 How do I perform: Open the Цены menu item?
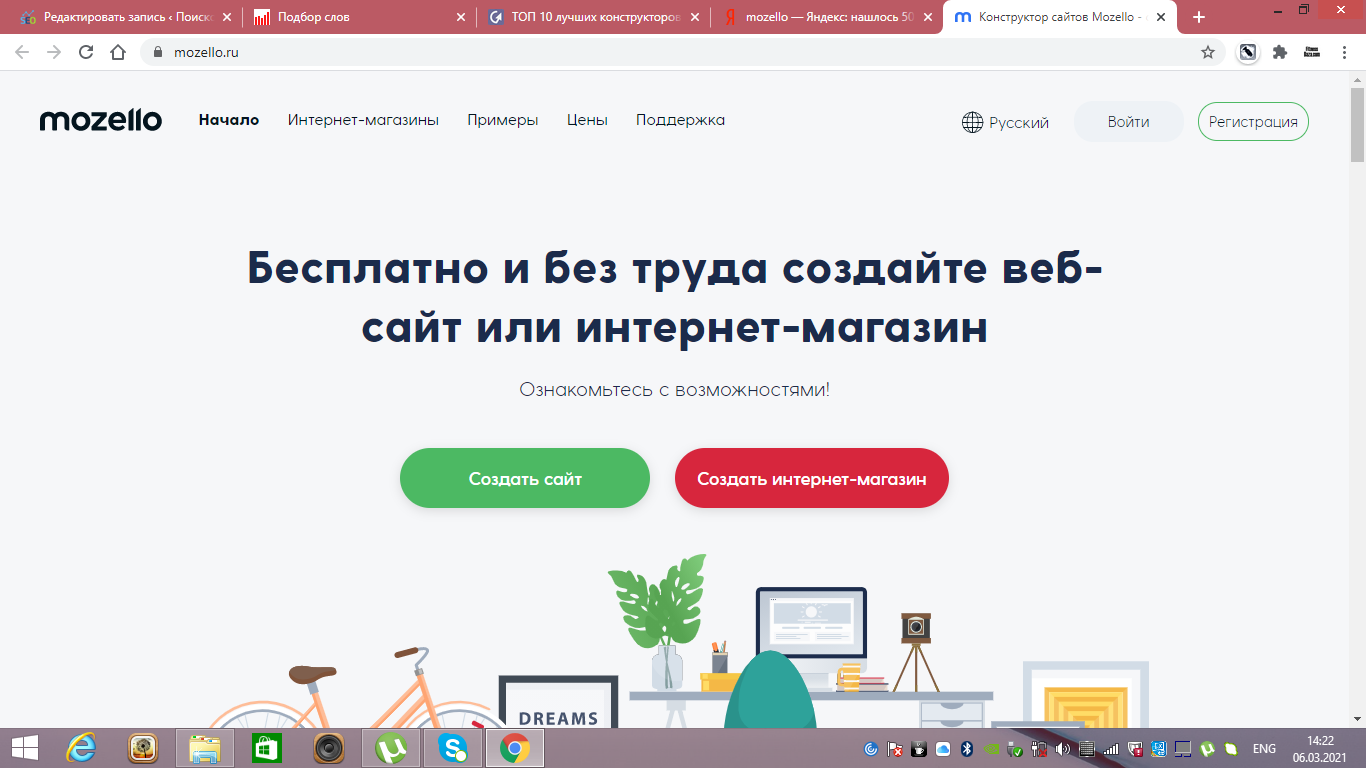click(587, 120)
